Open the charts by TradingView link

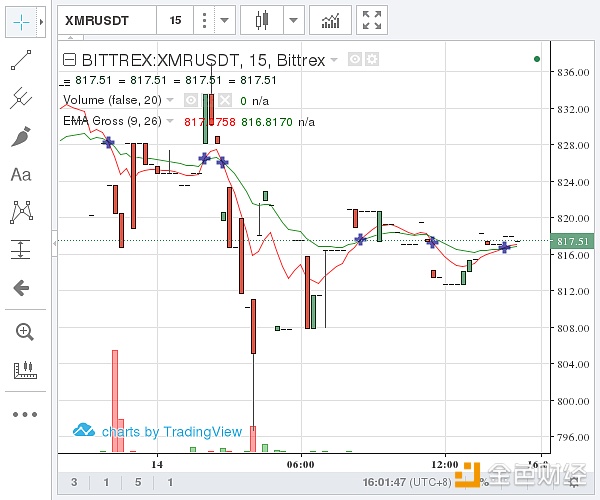coord(158,431)
